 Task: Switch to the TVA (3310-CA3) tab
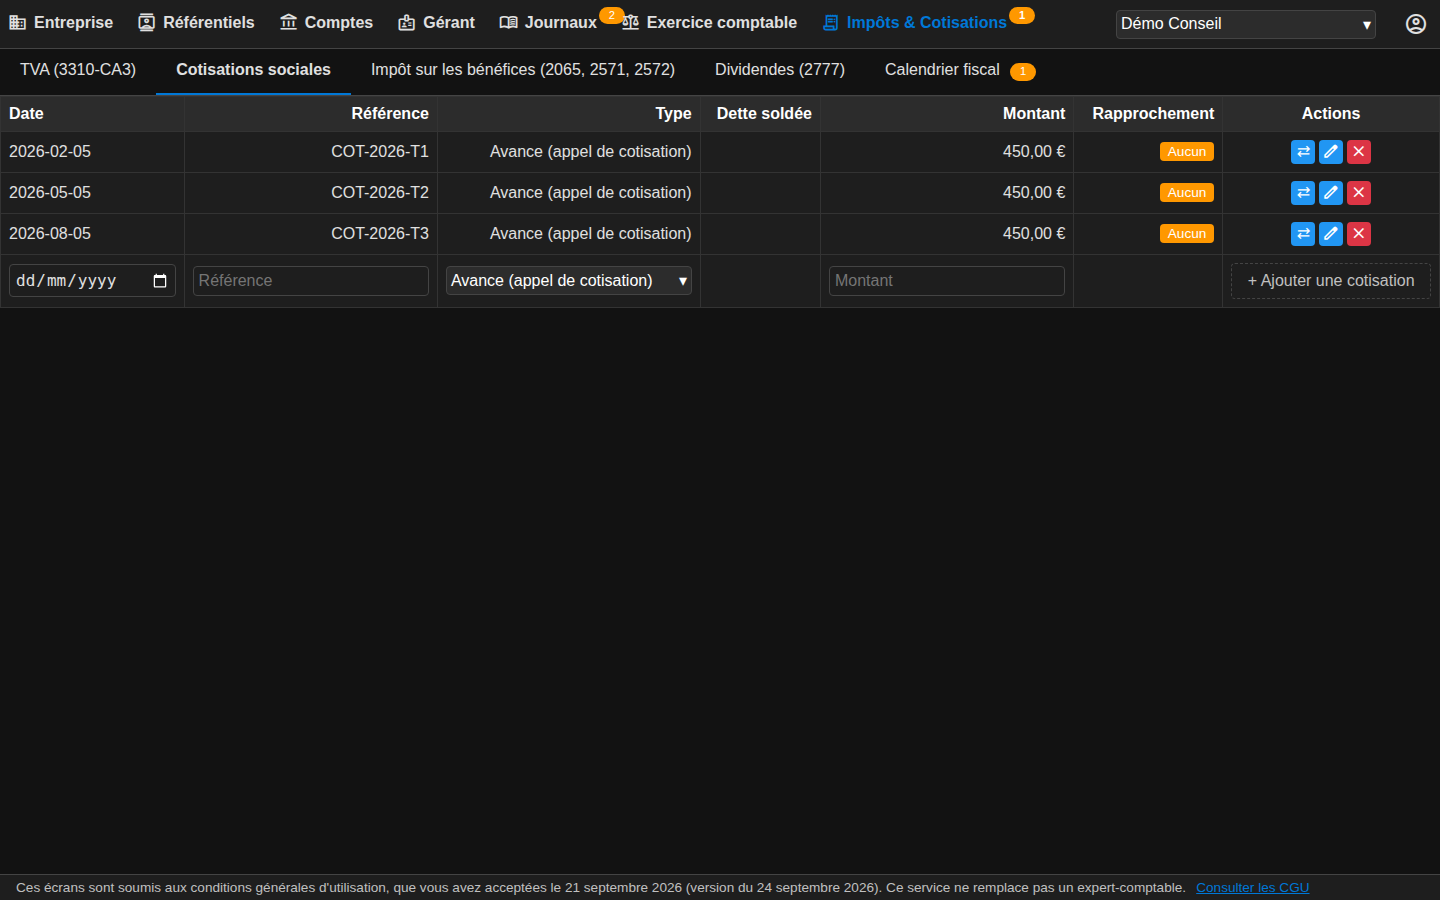pyautogui.click(x=78, y=70)
